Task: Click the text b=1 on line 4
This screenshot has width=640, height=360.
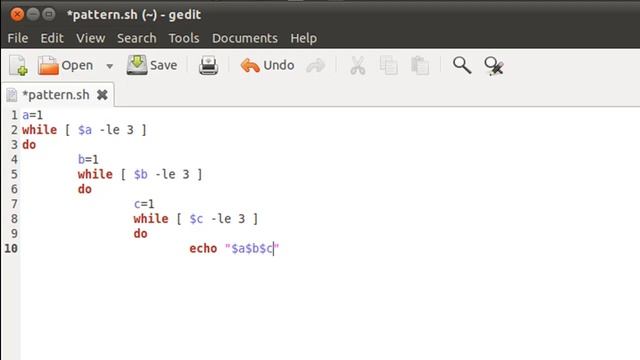Action: [x=88, y=159]
